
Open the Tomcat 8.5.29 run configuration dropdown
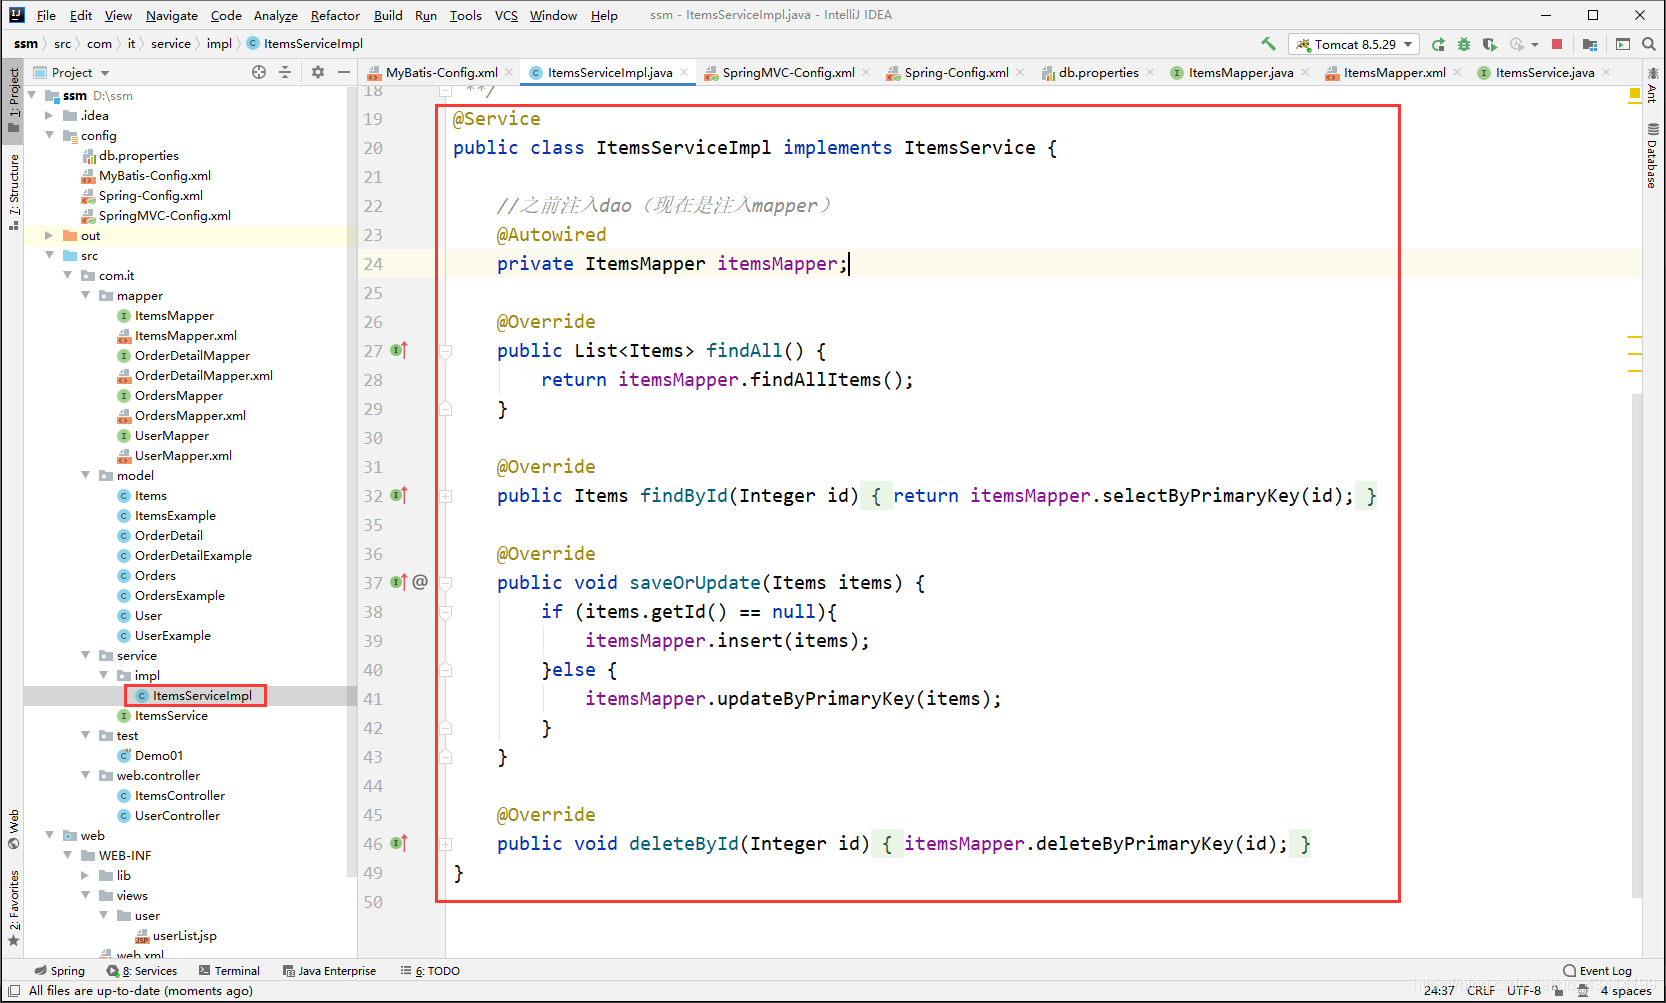[x=1354, y=44]
